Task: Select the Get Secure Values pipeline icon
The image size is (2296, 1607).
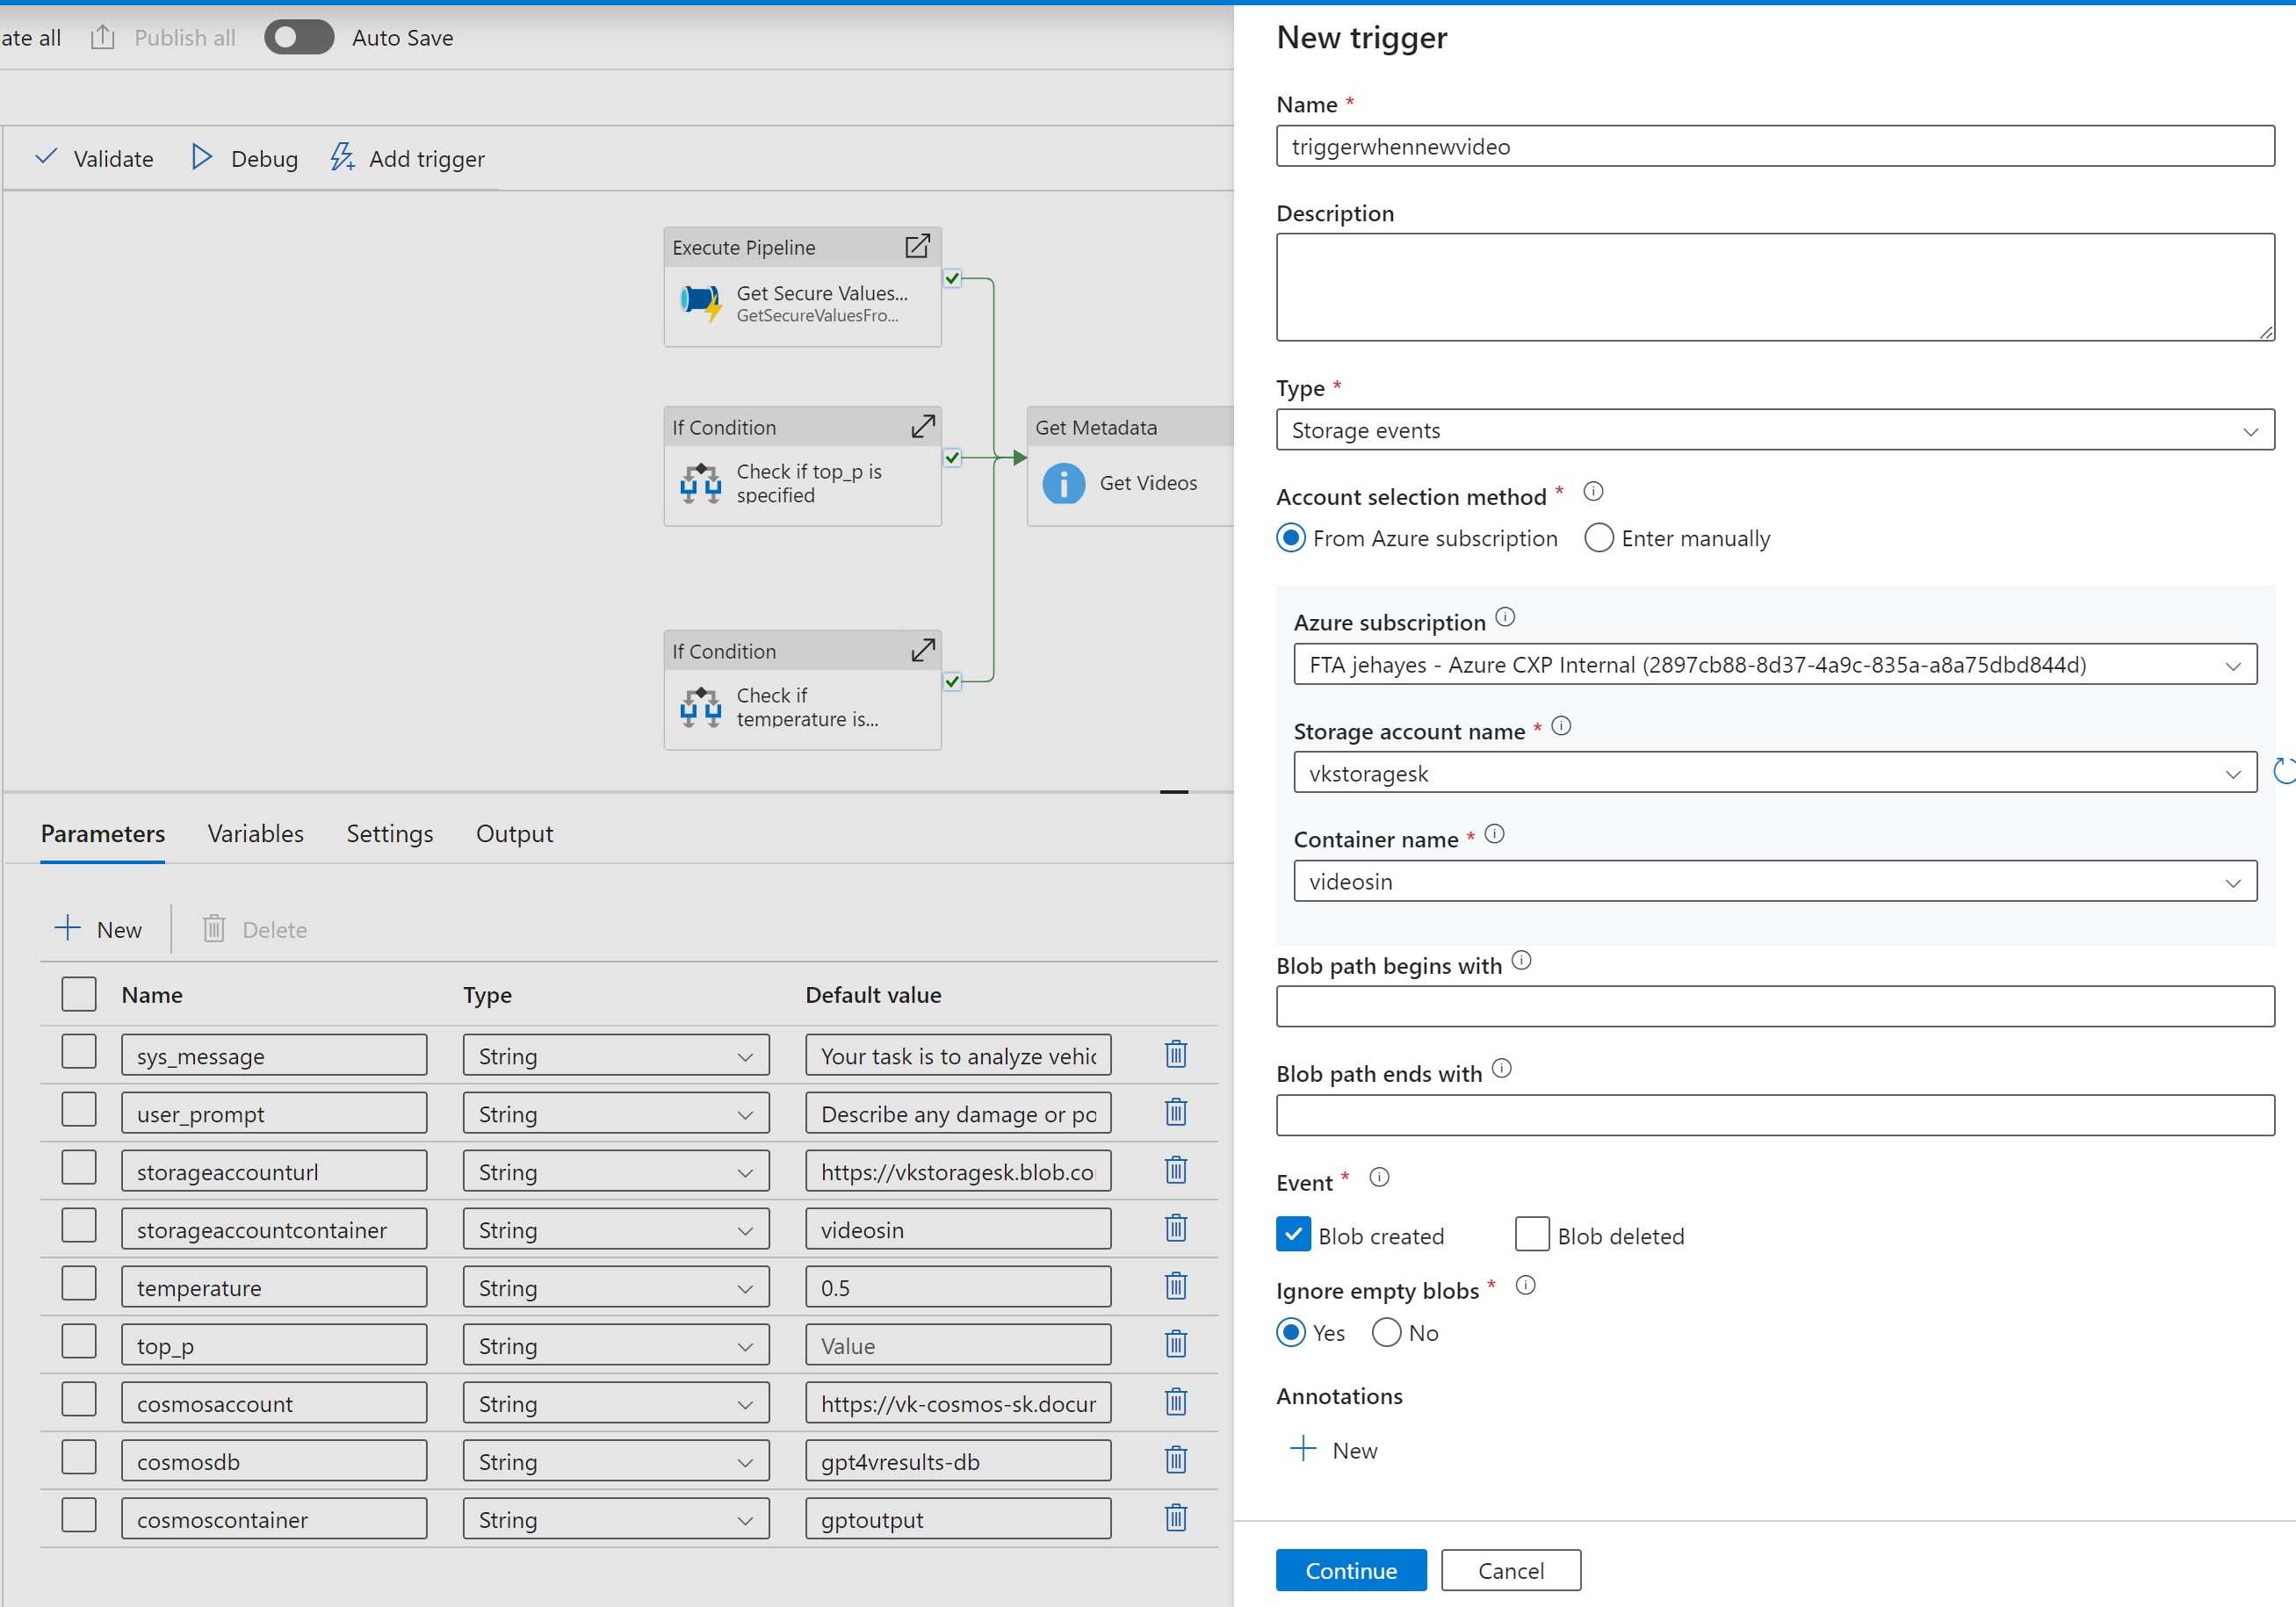Action: 701,302
